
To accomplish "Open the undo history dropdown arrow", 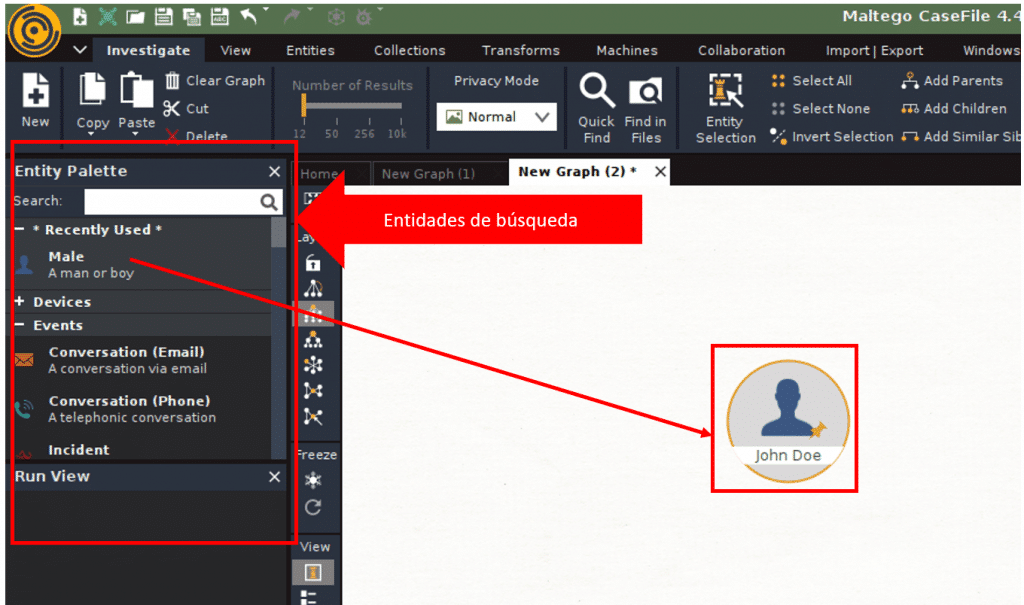I will coord(266,10).
